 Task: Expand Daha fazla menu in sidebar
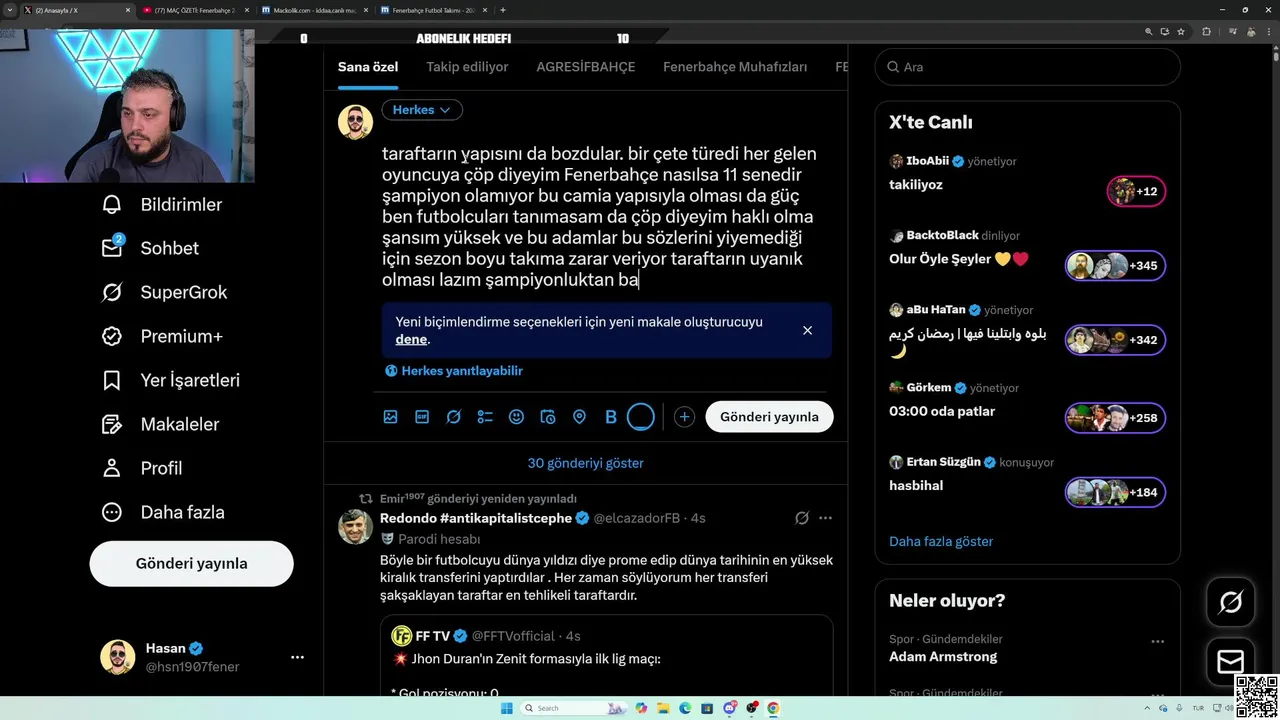coord(163,512)
